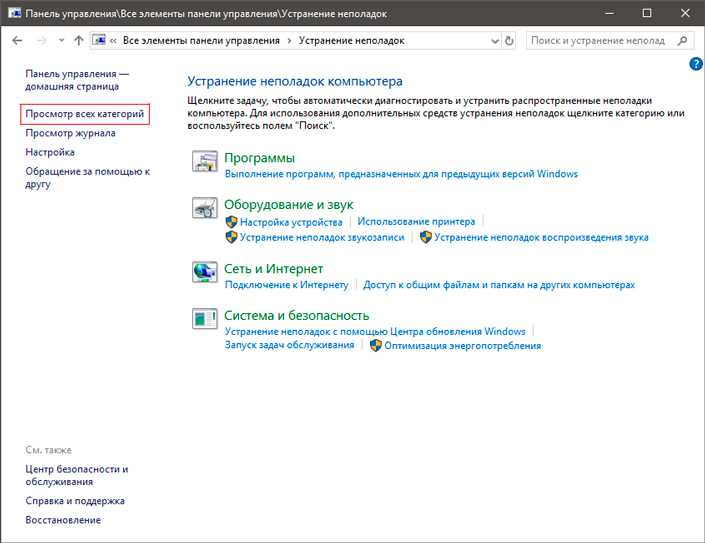The height and width of the screenshot is (543, 705).
Task: Open 'Устранение неполадок звукозаписи'
Action: pyautogui.click(x=322, y=237)
